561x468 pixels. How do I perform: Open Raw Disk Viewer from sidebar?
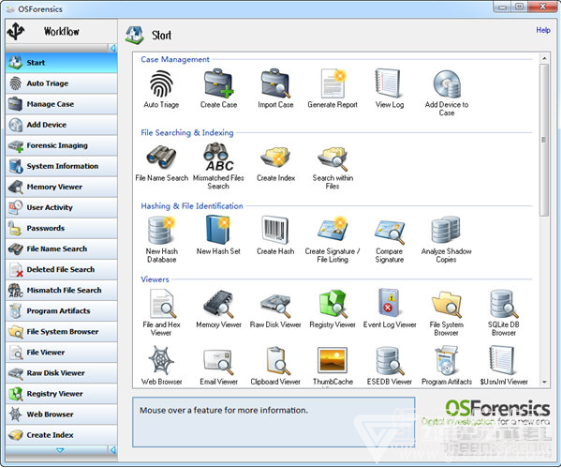(x=62, y=373)
